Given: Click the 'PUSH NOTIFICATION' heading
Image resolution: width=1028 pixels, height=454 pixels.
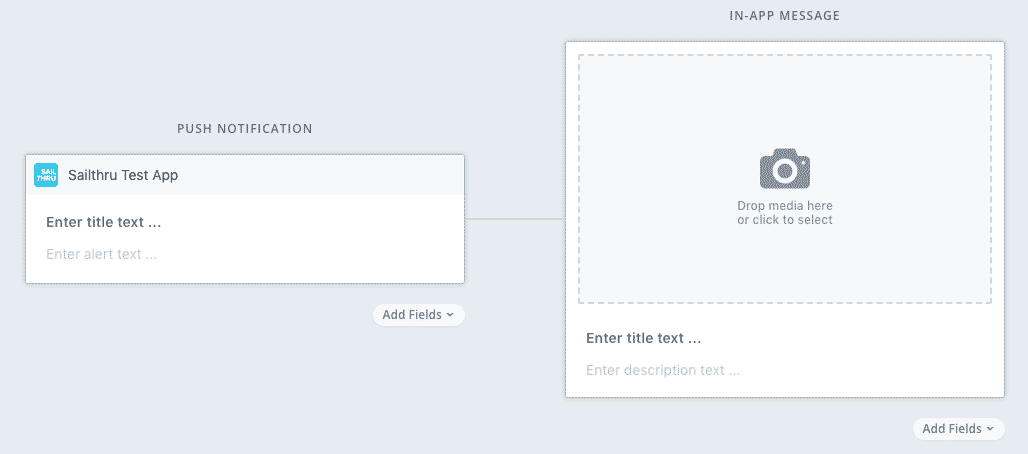Looking at the screenshot, I should 245,129.
